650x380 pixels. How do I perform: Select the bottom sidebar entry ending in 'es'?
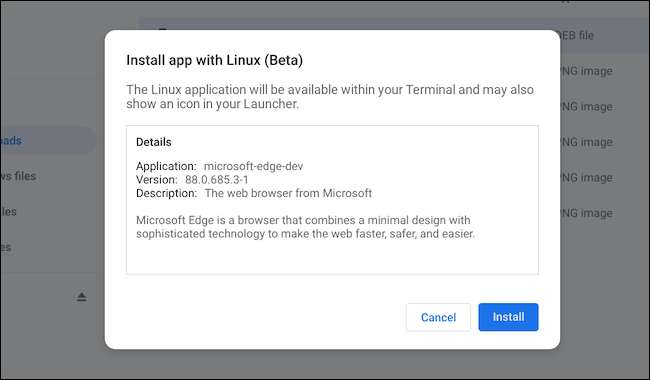coord(6,247)
